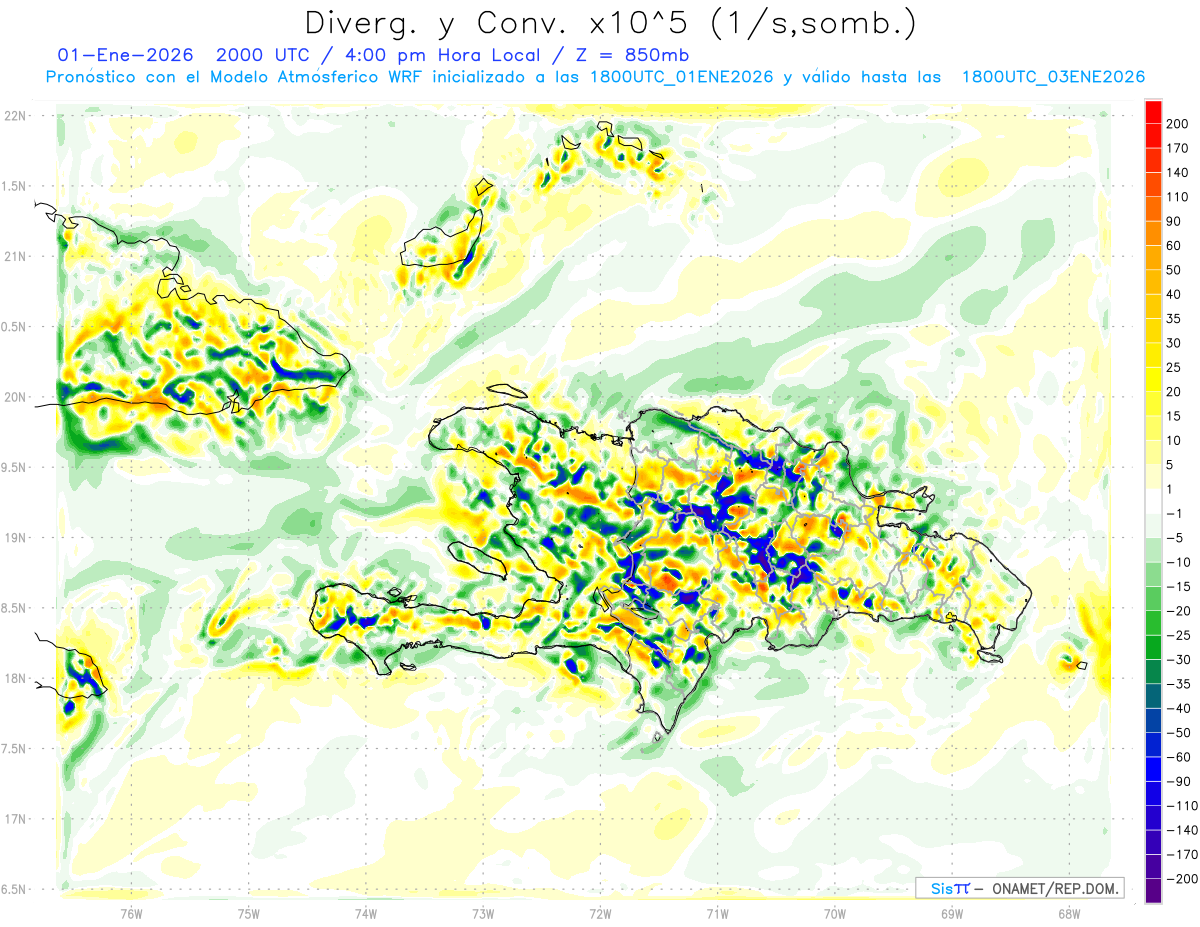Click the 68W longitude label
The image size is (1200, 927).
coord(1069,912)
